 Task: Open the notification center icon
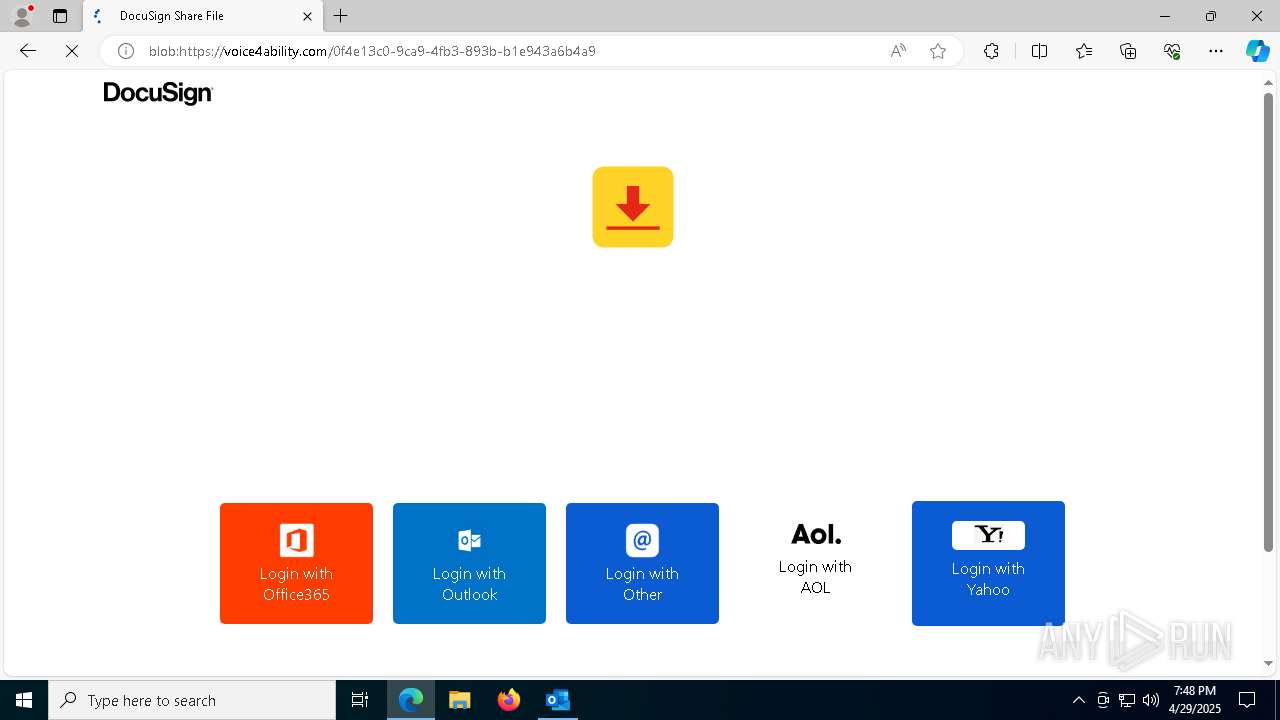[x=1247, y=700]
